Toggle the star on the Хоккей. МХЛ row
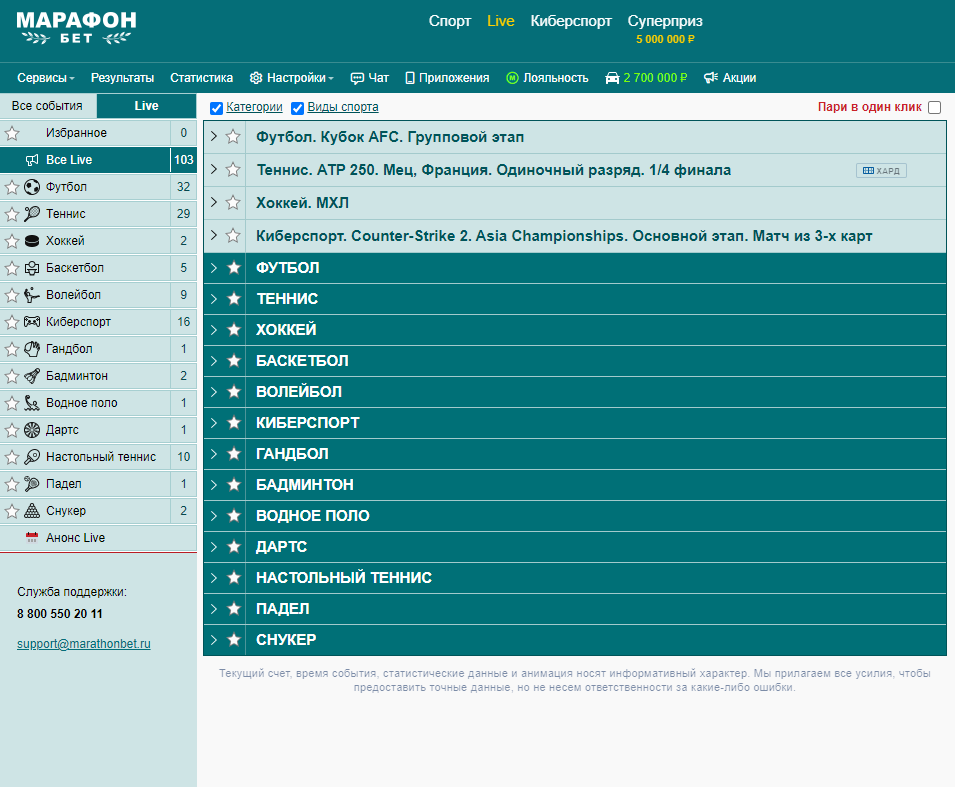The image size is (955, 787). (233, 203)
